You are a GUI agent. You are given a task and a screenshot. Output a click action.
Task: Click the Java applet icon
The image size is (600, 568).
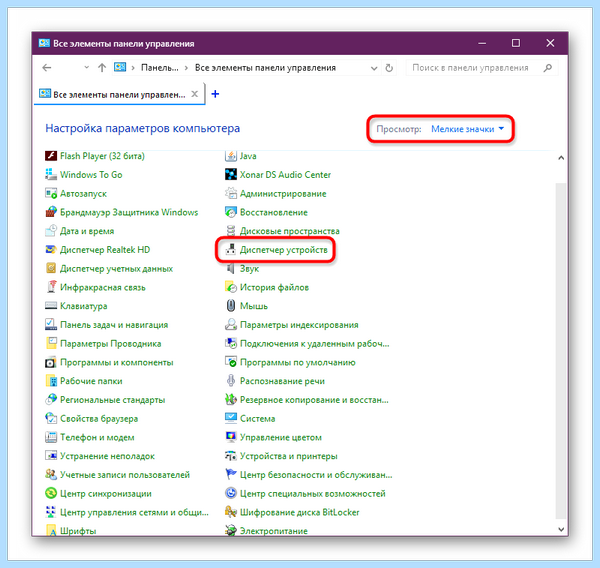coord(231,156)
